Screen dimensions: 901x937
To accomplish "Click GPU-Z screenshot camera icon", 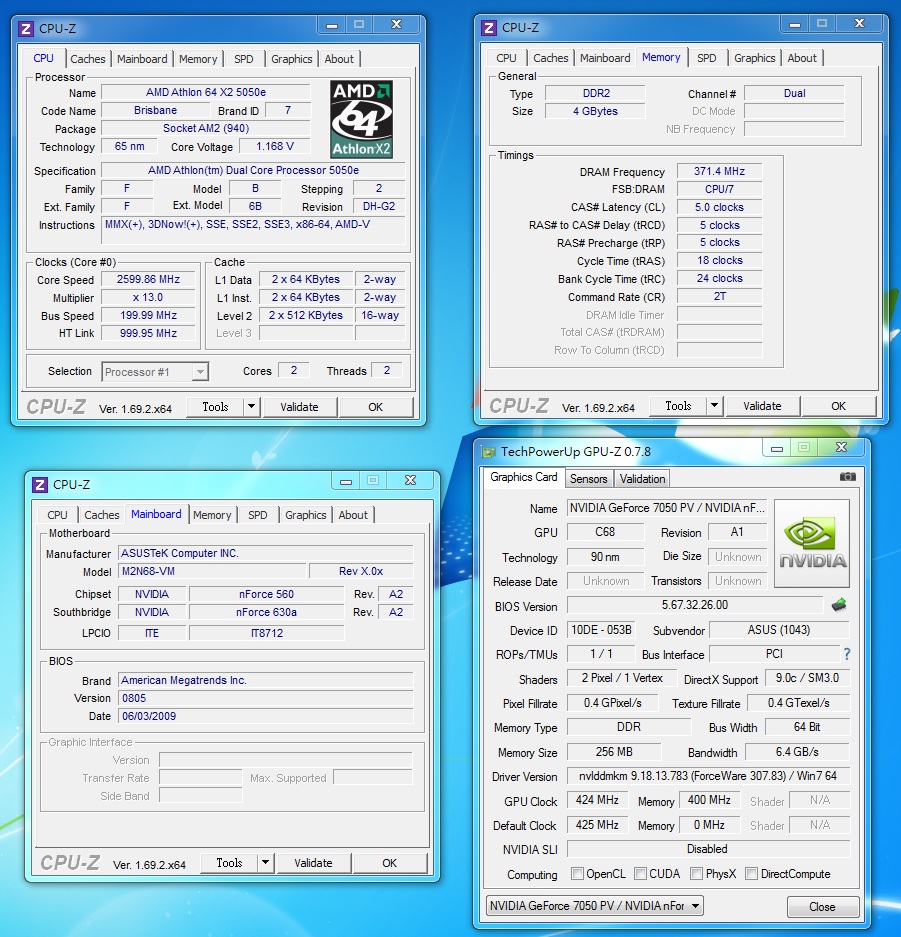I will click(x=847, y=477).
